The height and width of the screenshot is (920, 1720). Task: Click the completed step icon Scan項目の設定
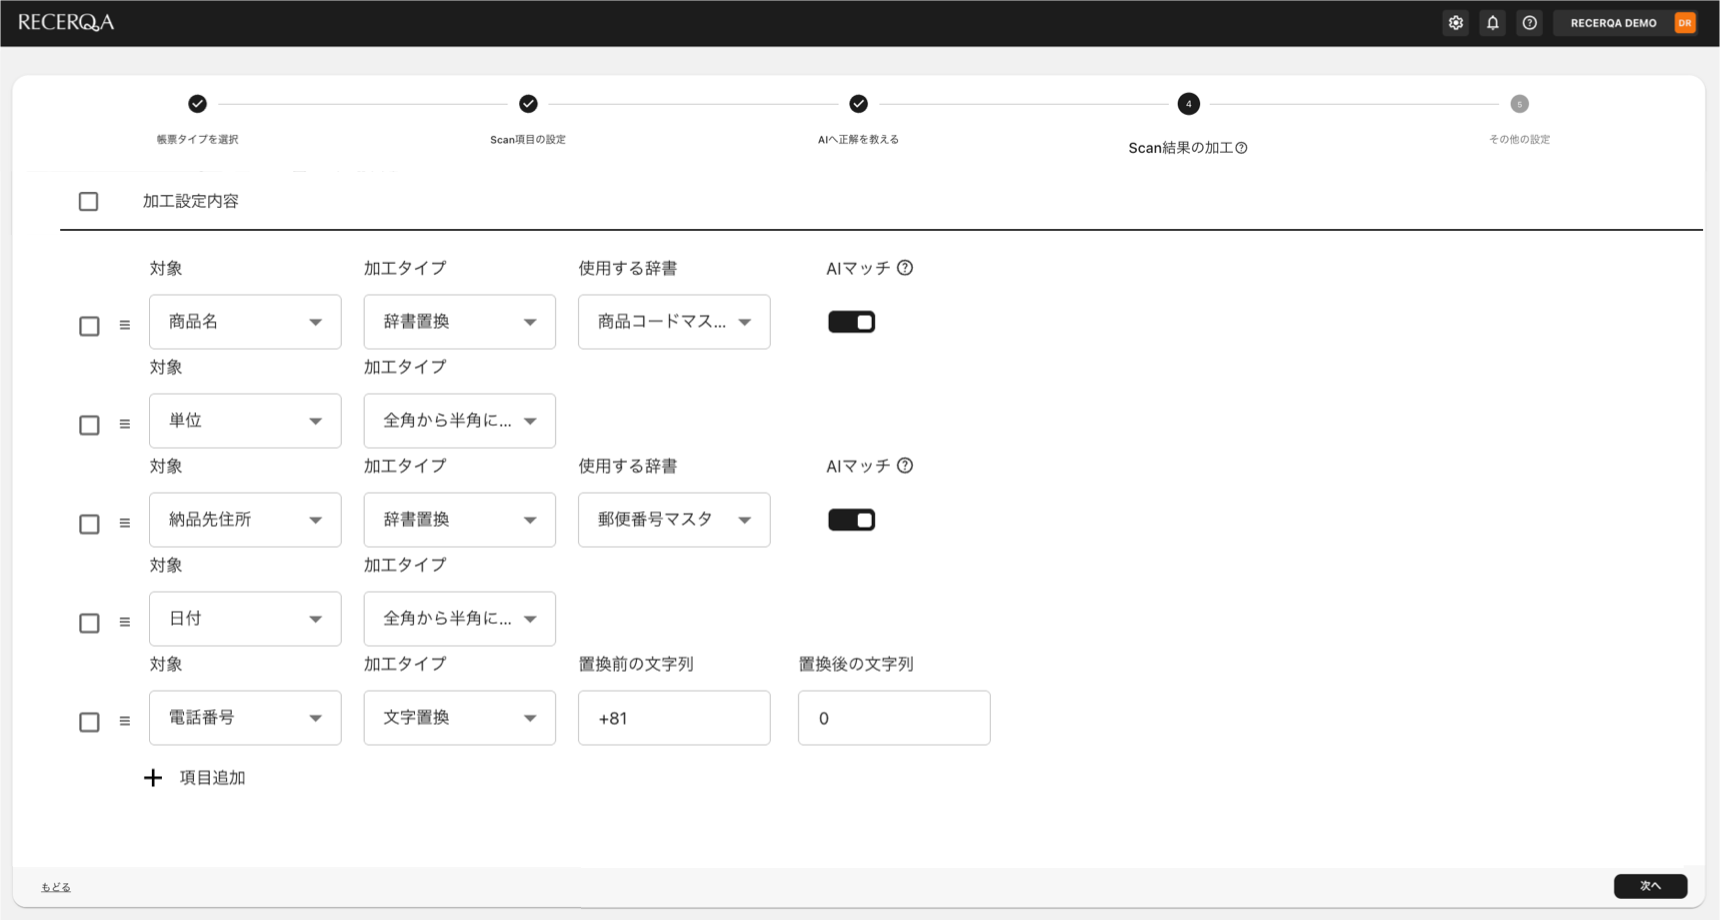528,104
